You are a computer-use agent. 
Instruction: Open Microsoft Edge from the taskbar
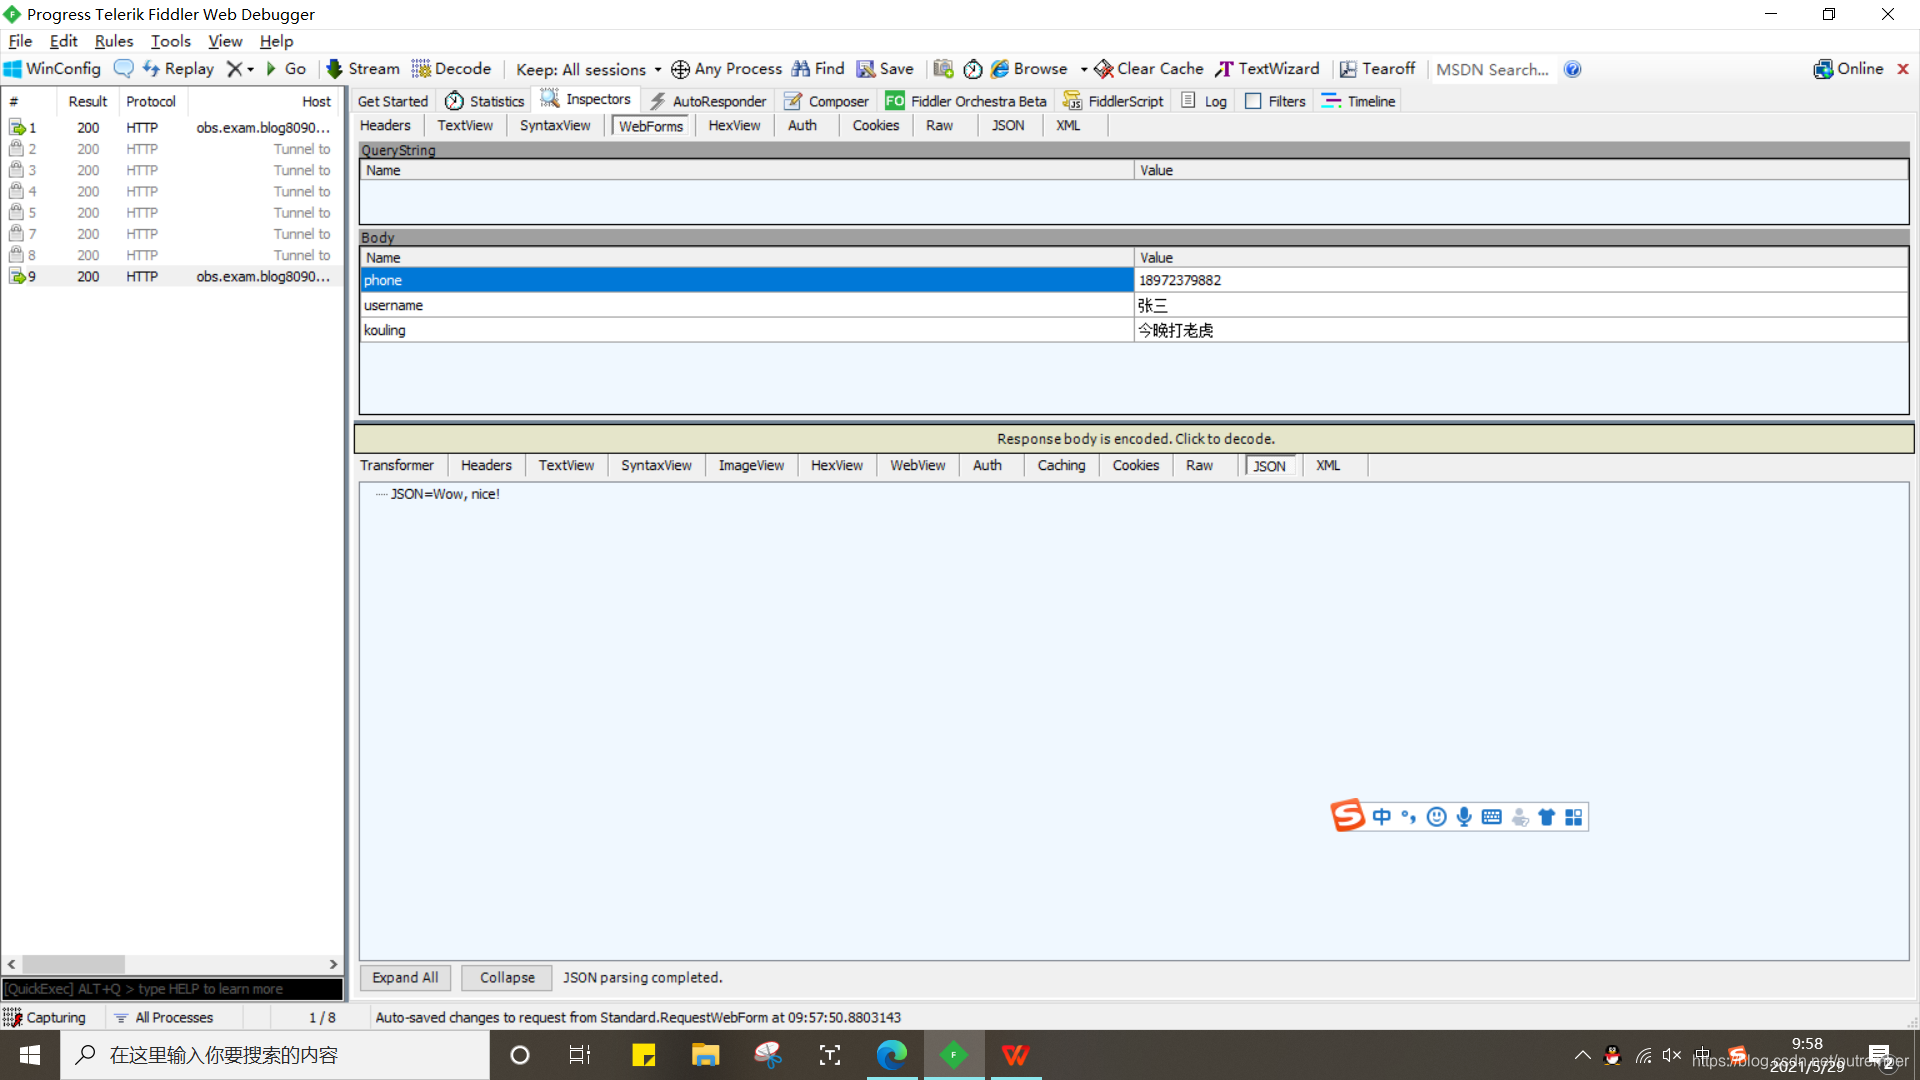(x=891, y=1055)
